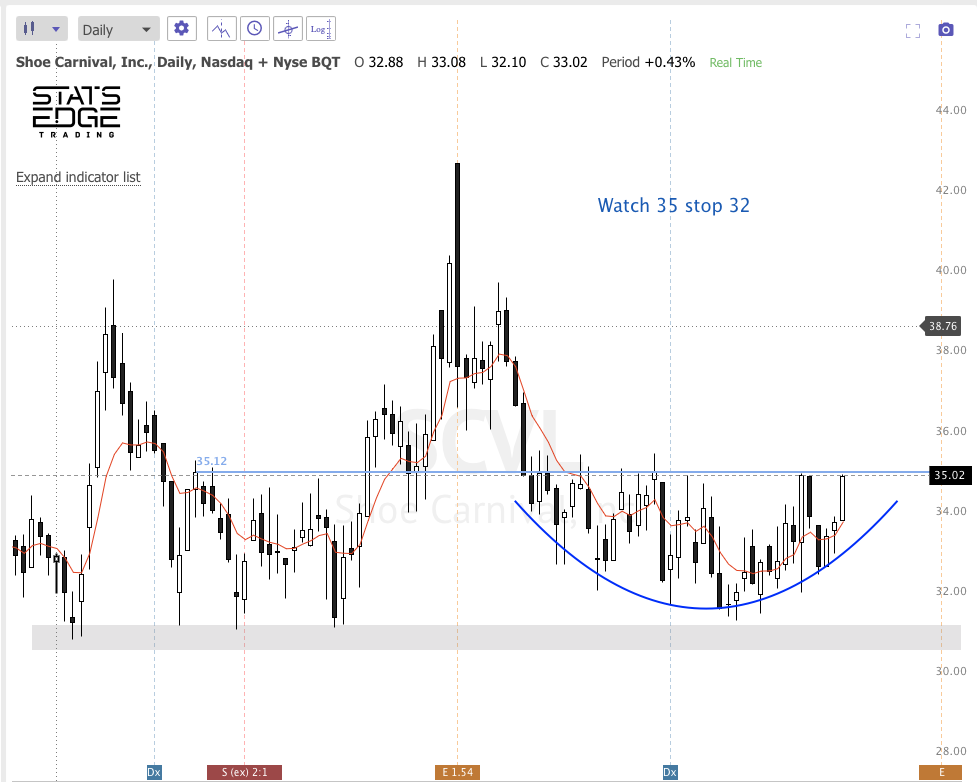Image resolution: width=977 pixels, height=782 pixels.
Task: Open the chart style dropdown arrow
Action: 56,28
